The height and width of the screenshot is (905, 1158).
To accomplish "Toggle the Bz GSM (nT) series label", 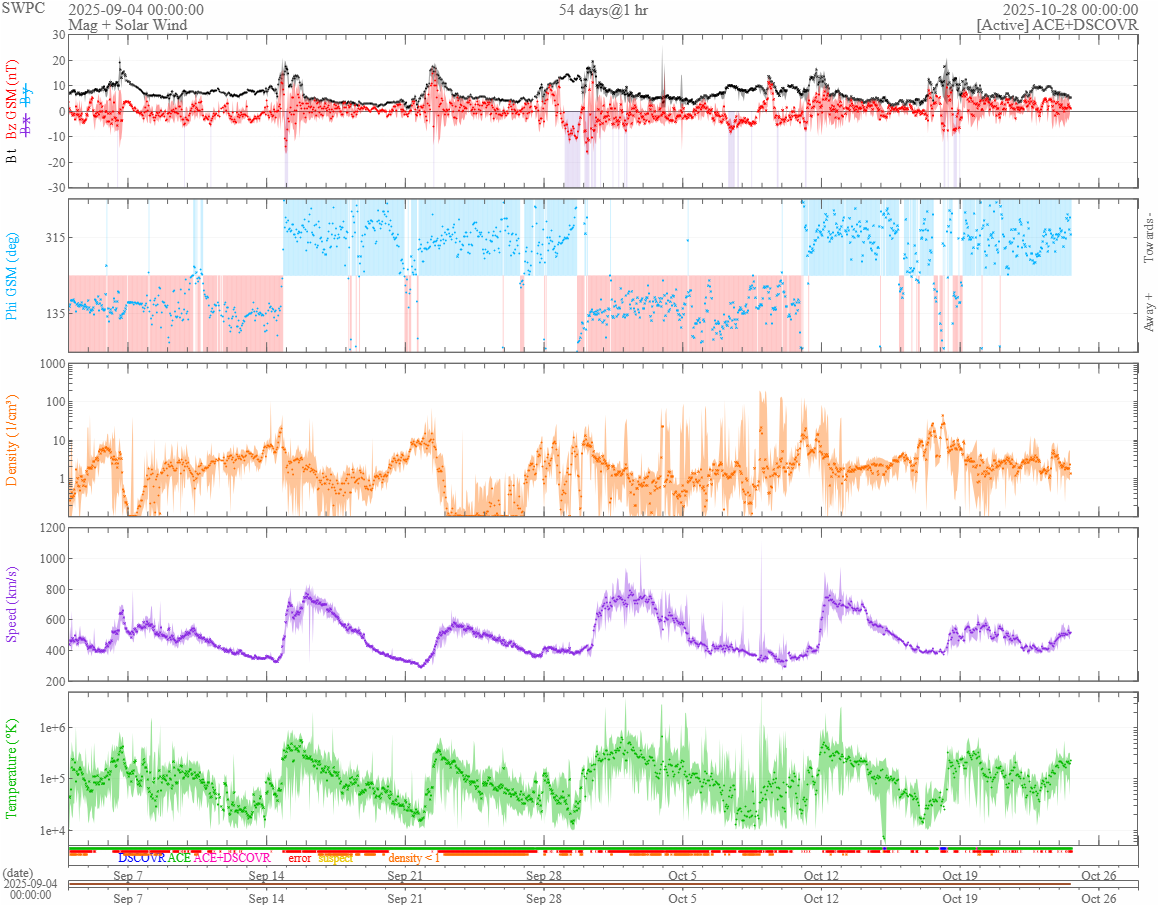I will 11,100.
